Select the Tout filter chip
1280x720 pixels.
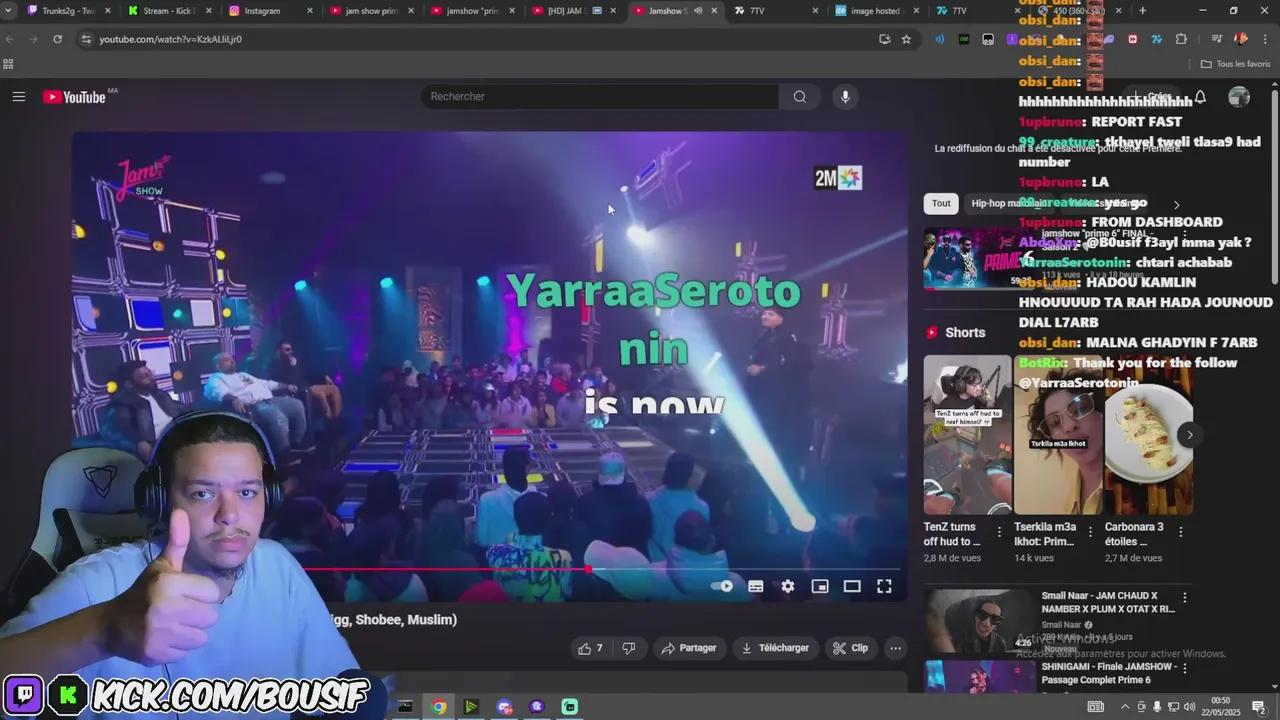click(x=941, y=203)
